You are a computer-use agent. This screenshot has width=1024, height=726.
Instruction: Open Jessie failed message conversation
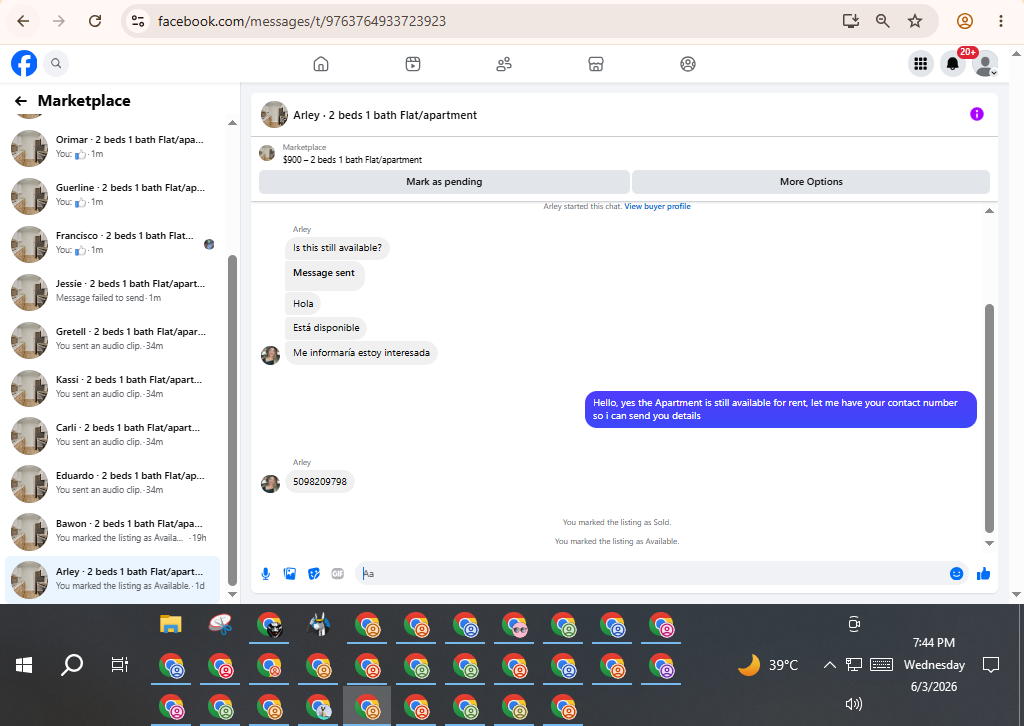coord(112,292)
